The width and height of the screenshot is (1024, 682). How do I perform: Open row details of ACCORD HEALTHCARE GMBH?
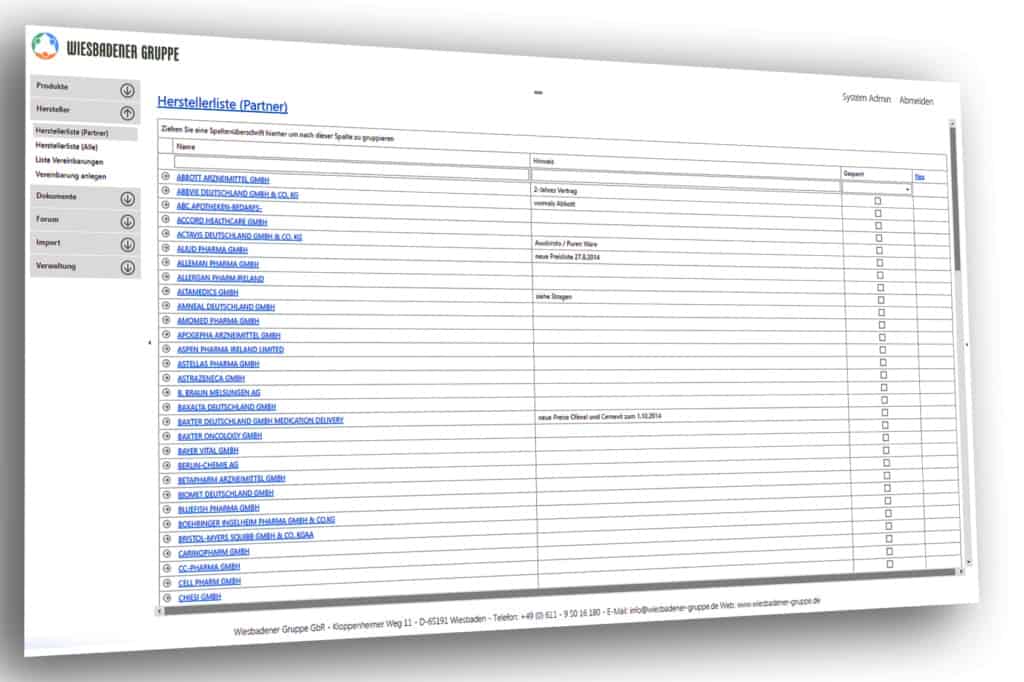pos(165,219)
